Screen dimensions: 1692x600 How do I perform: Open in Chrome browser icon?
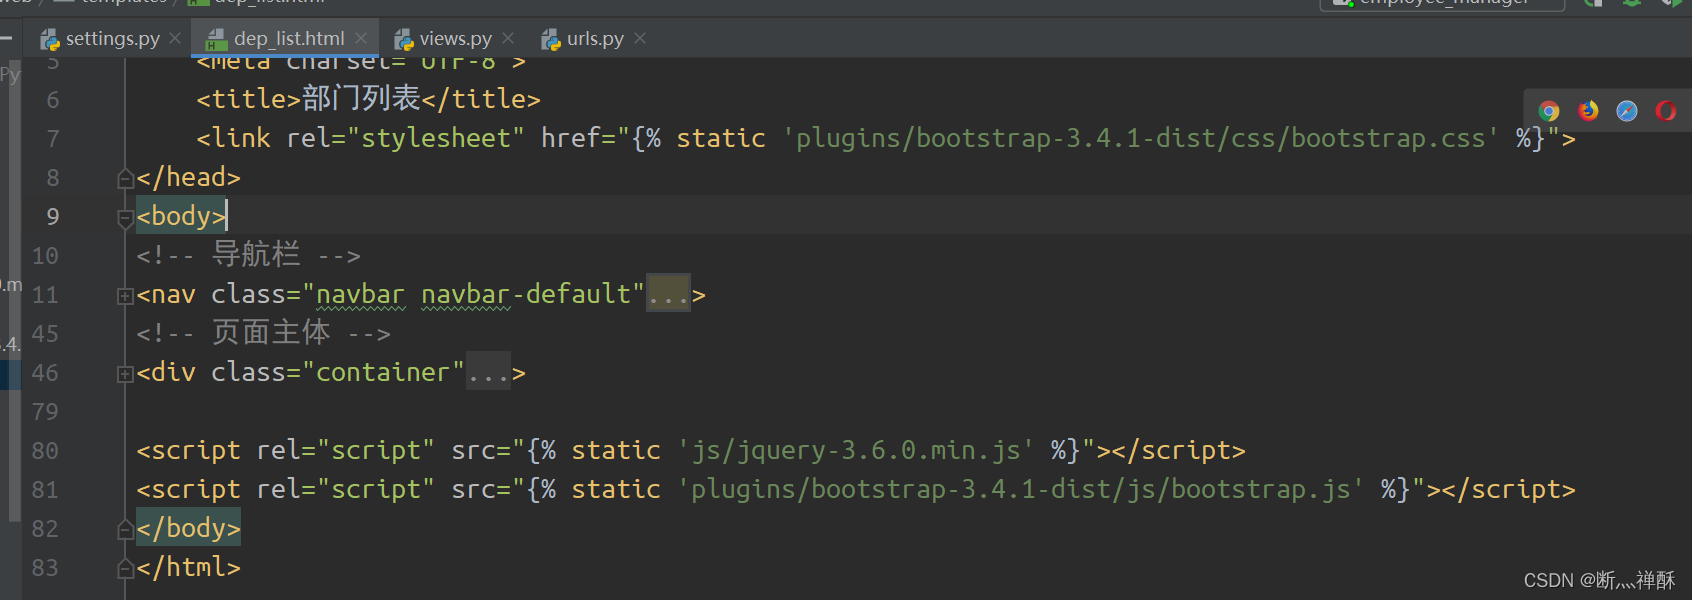(1549, 111)
